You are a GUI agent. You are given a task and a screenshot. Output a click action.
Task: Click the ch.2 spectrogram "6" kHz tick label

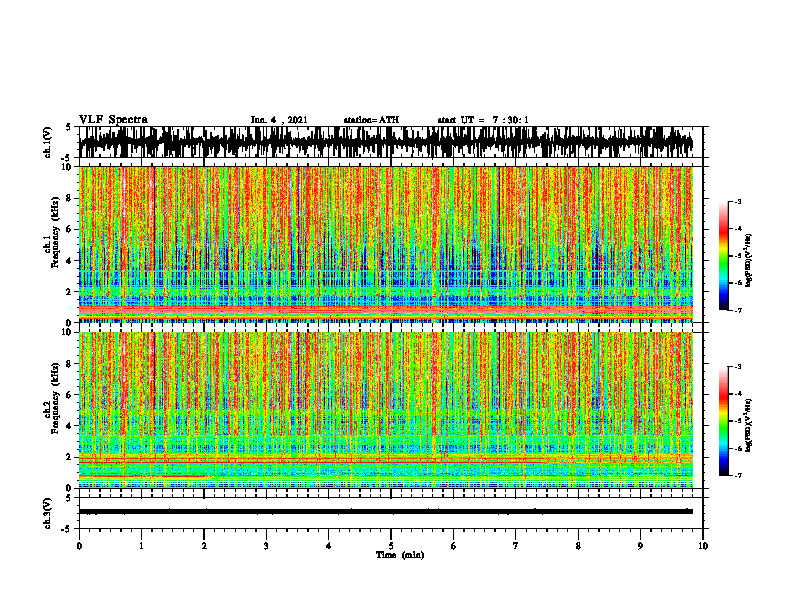coord(70,395)
